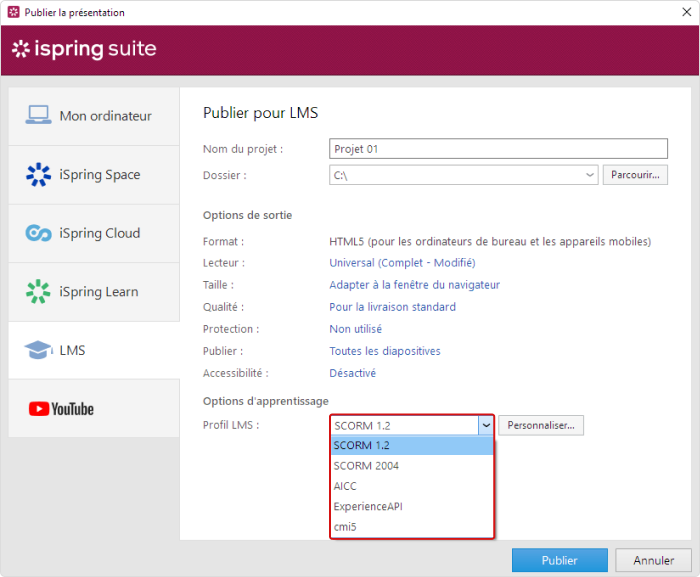Viewport: 700px width, 577px height.
Task: Choose the iSpring Space icon
Action: [x=38, y=174]
